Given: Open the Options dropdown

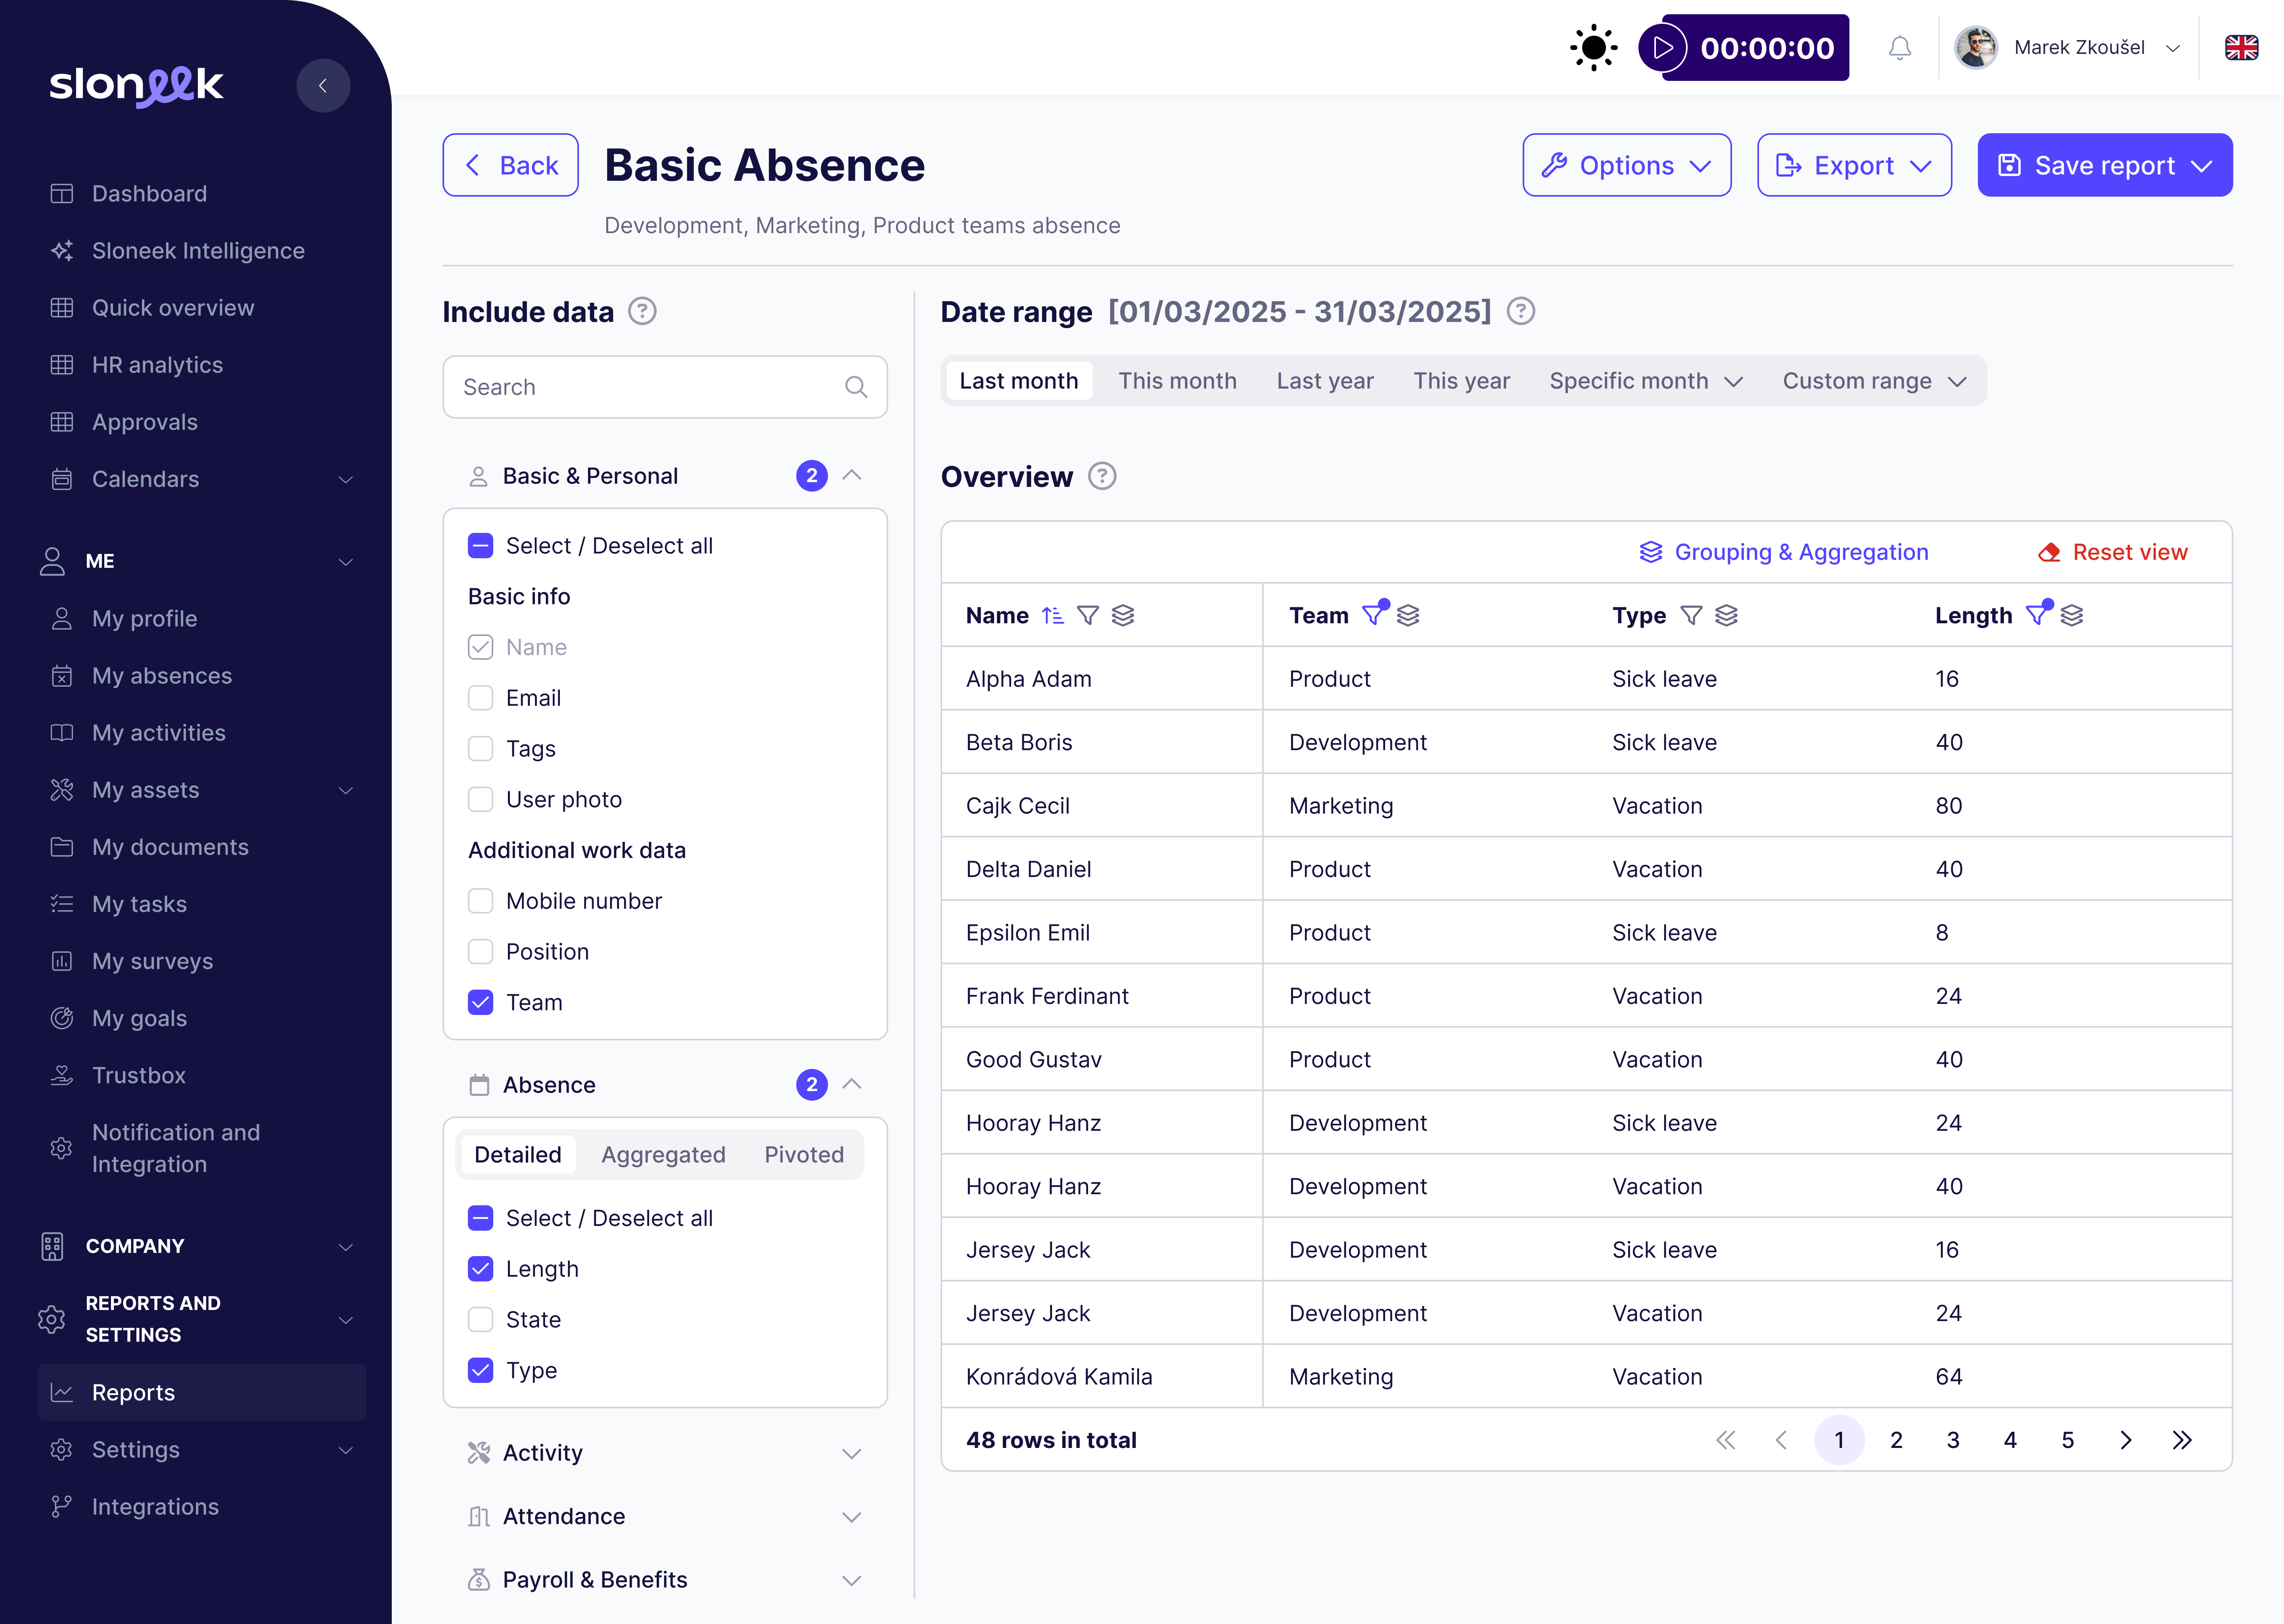Looking at the screenshot, I should point(1626,165).
